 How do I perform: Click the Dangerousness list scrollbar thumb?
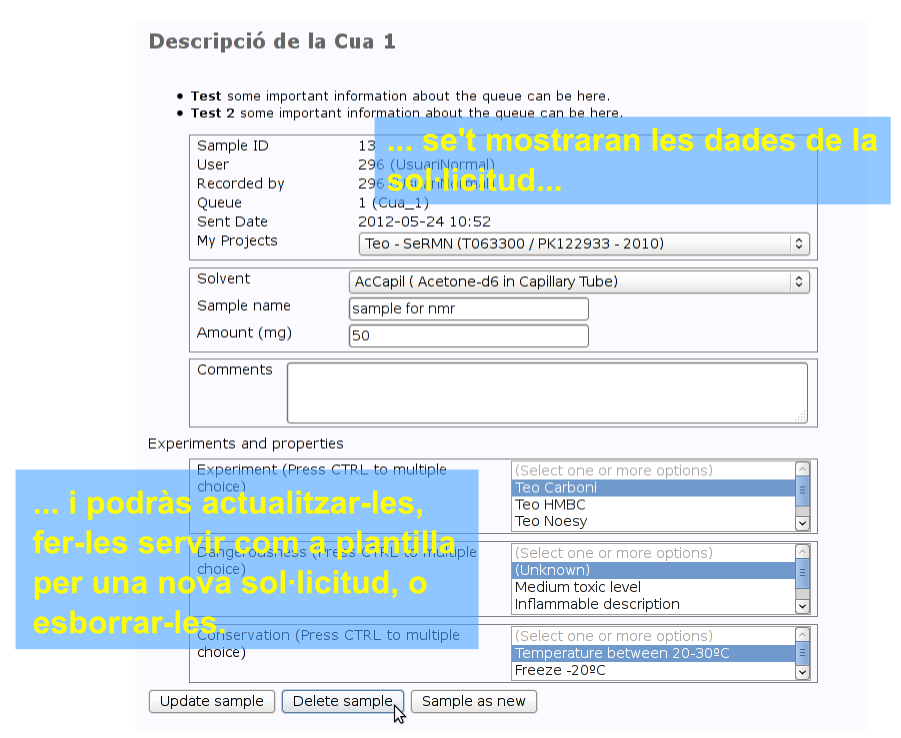(x=803, y=574)
